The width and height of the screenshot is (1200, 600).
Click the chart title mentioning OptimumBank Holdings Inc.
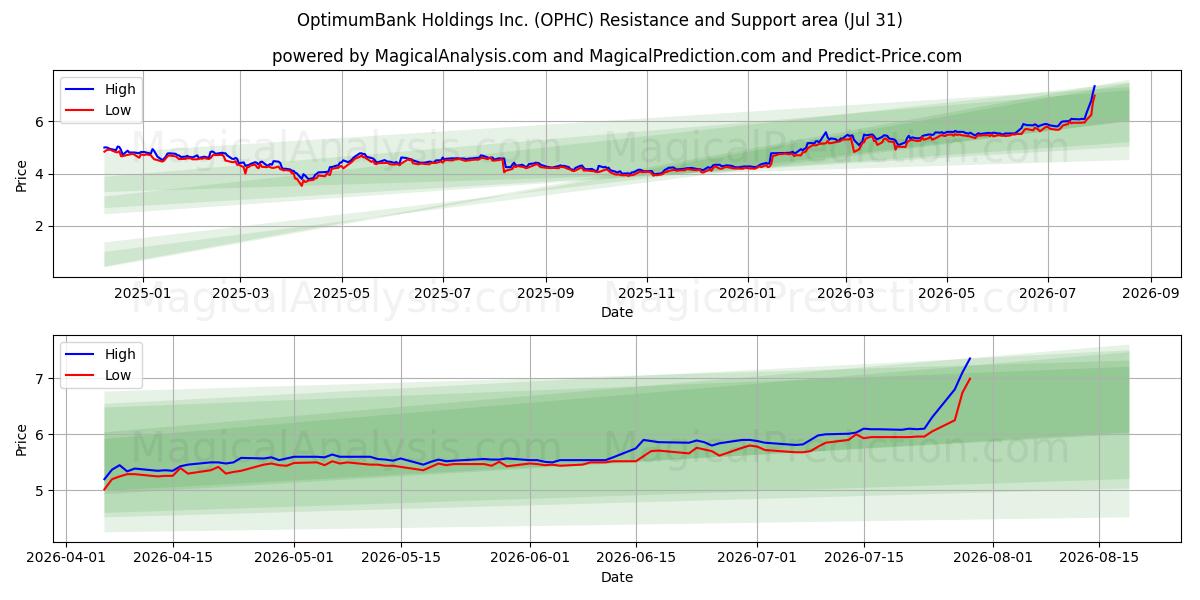pos(600,20)
